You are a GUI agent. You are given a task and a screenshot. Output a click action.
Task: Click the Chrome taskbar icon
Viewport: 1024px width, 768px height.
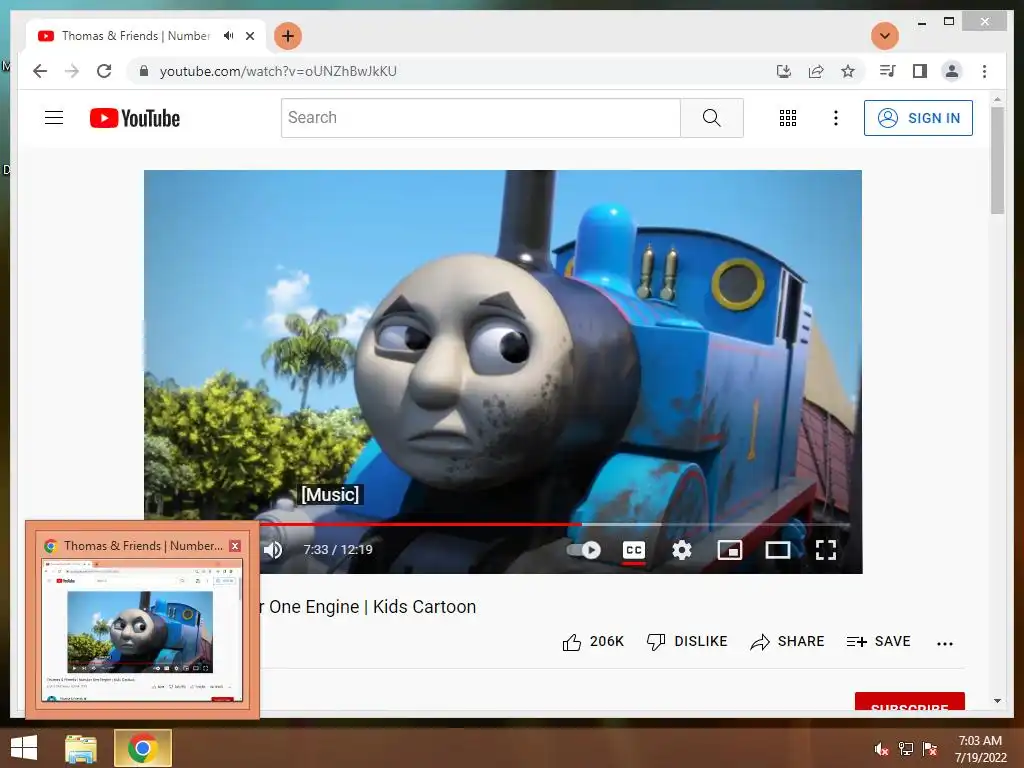coord(142,748)
